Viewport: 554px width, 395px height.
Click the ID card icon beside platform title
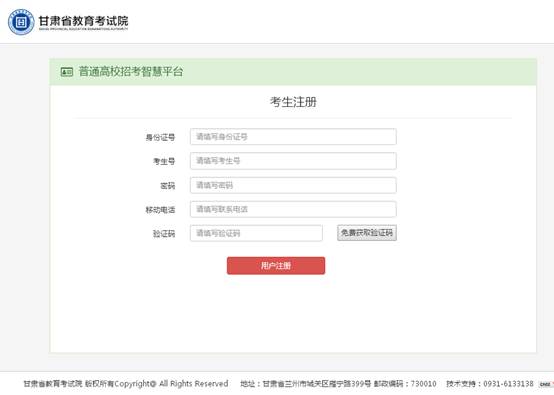[x=67, y=72]
